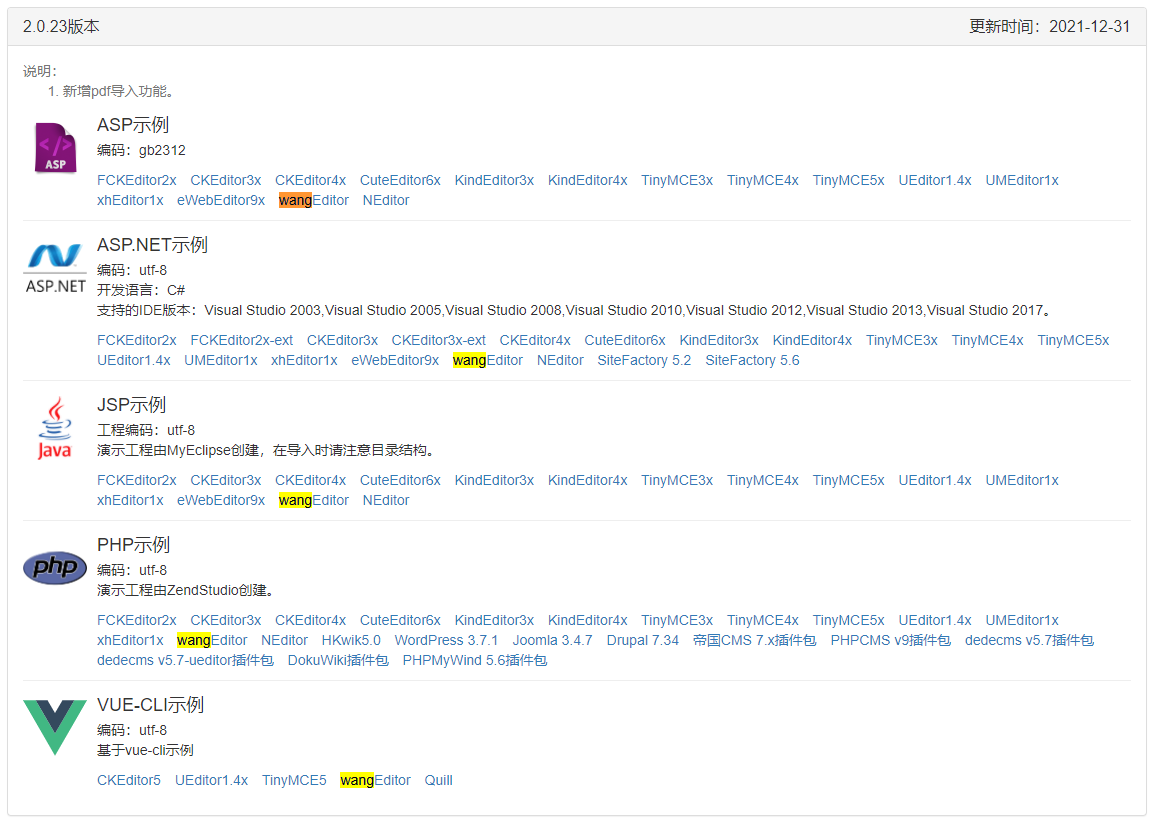Open KindEditor3x link under JSP示例
This screenshot has height=820, width=1151.
[494, 481]
